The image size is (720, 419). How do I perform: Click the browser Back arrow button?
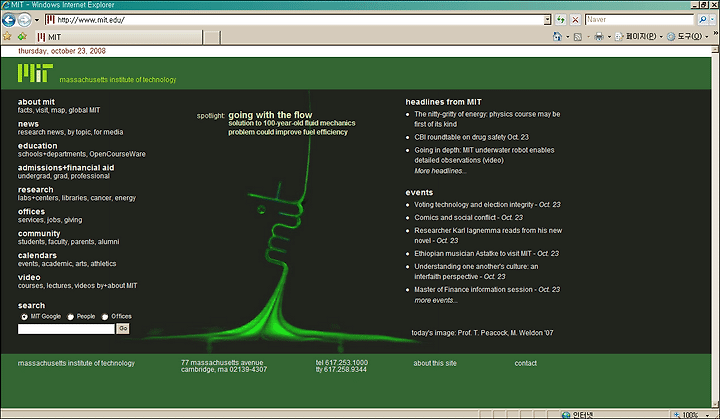(9, 20)
